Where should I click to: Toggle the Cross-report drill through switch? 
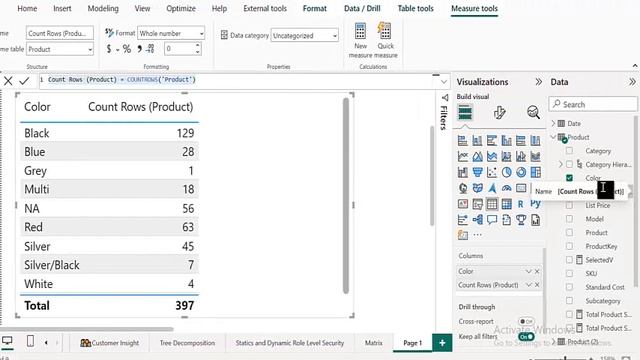(526, 322)
